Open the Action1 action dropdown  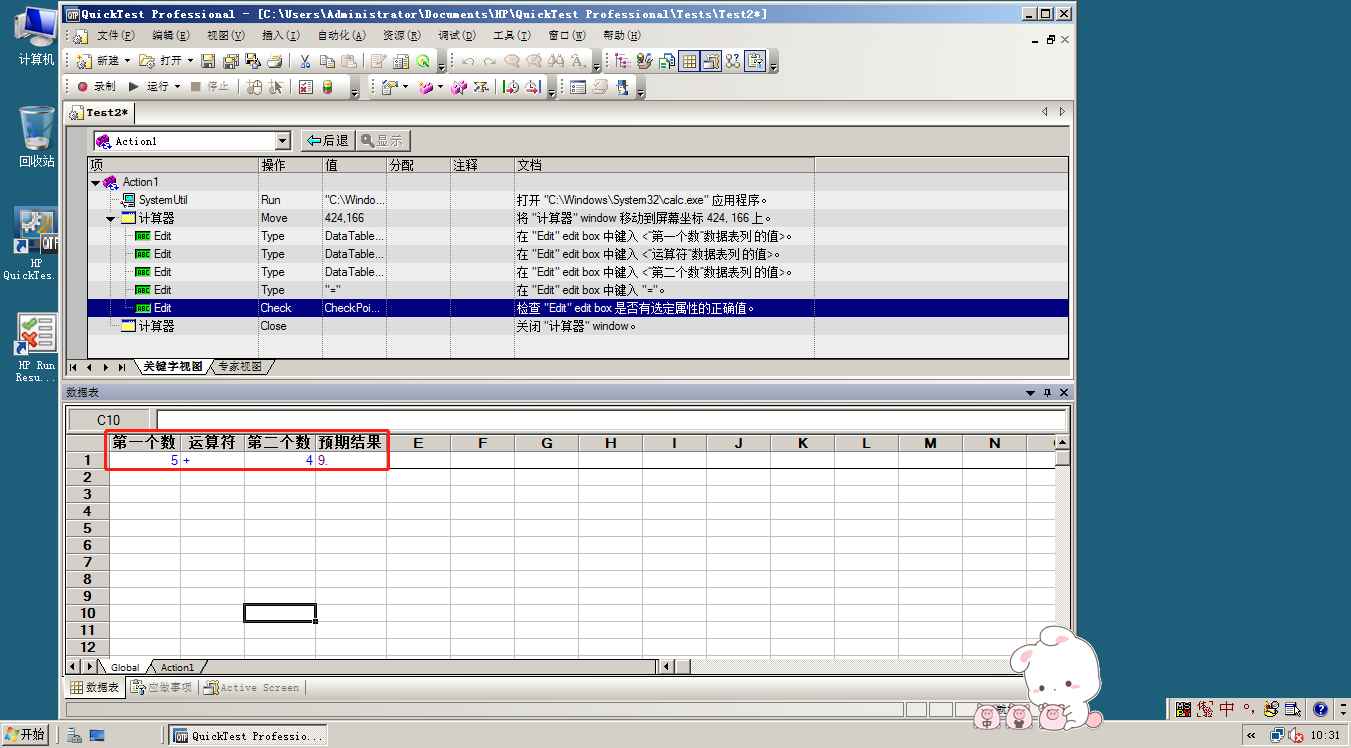[282, 141]
